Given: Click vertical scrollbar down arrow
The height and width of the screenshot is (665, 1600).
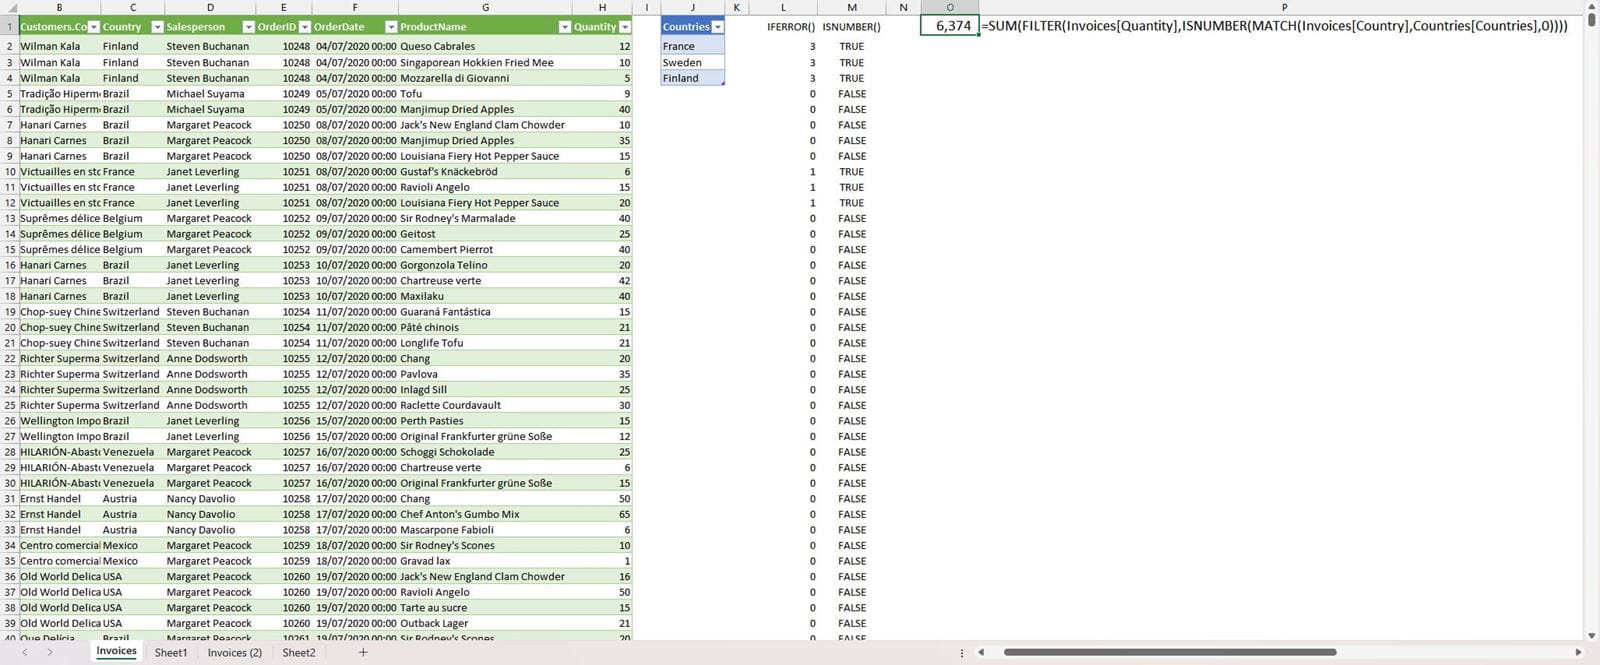Looking at the screenshot, I should 1591,636.
